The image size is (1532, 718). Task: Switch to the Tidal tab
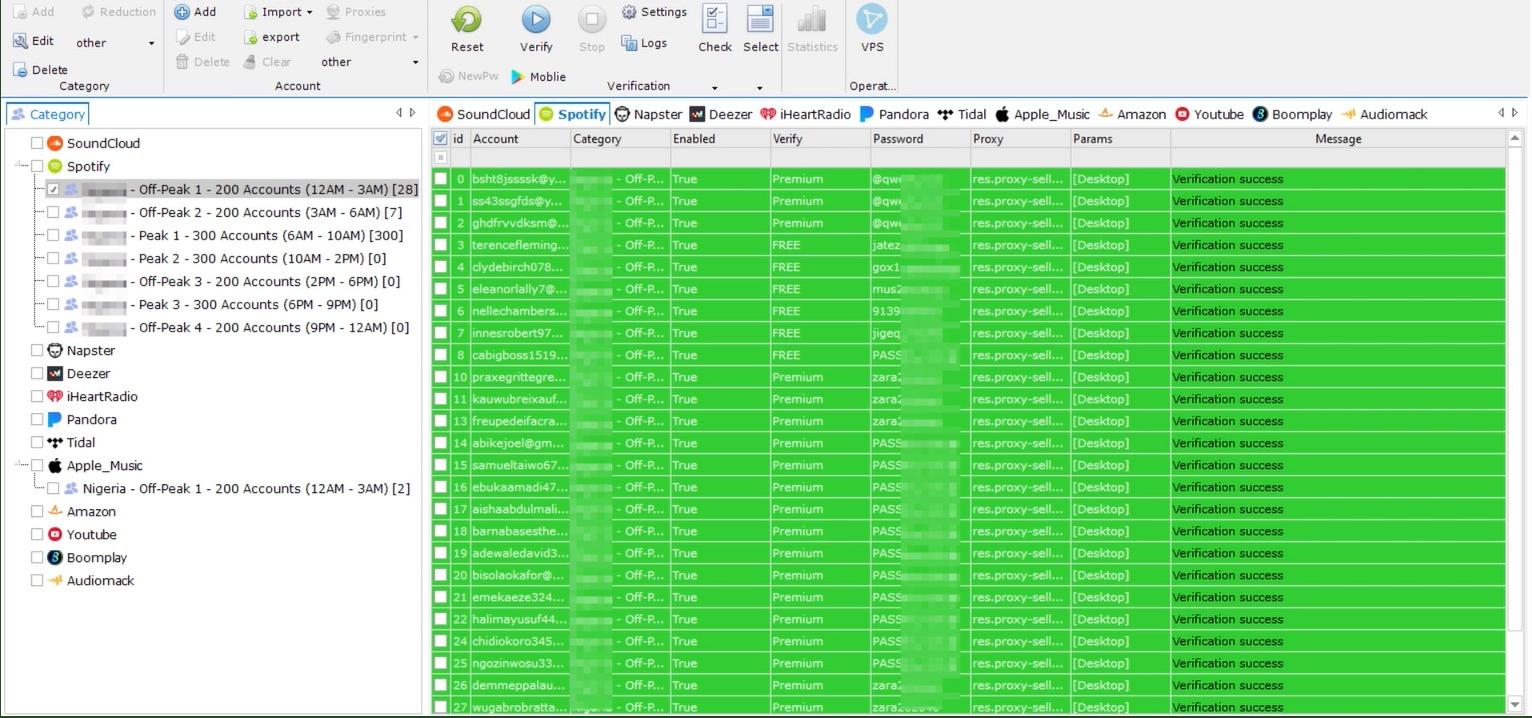click(962, 114)
